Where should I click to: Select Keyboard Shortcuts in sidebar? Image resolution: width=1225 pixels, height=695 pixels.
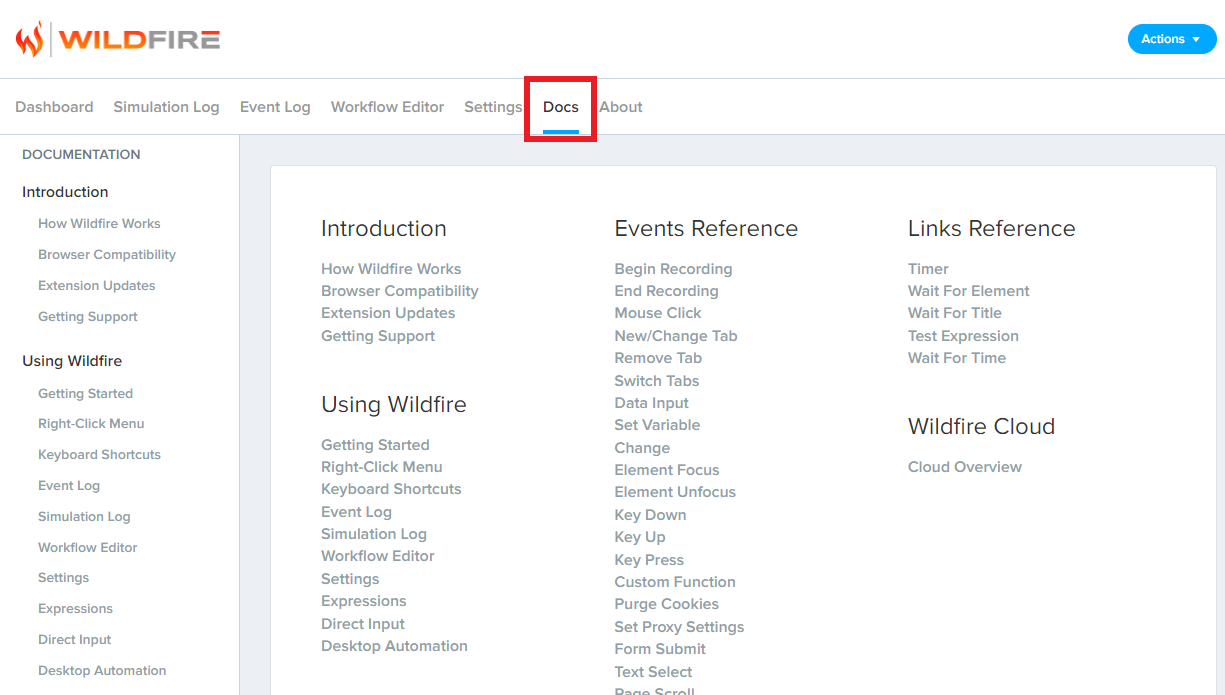click(x=99, y=455)
